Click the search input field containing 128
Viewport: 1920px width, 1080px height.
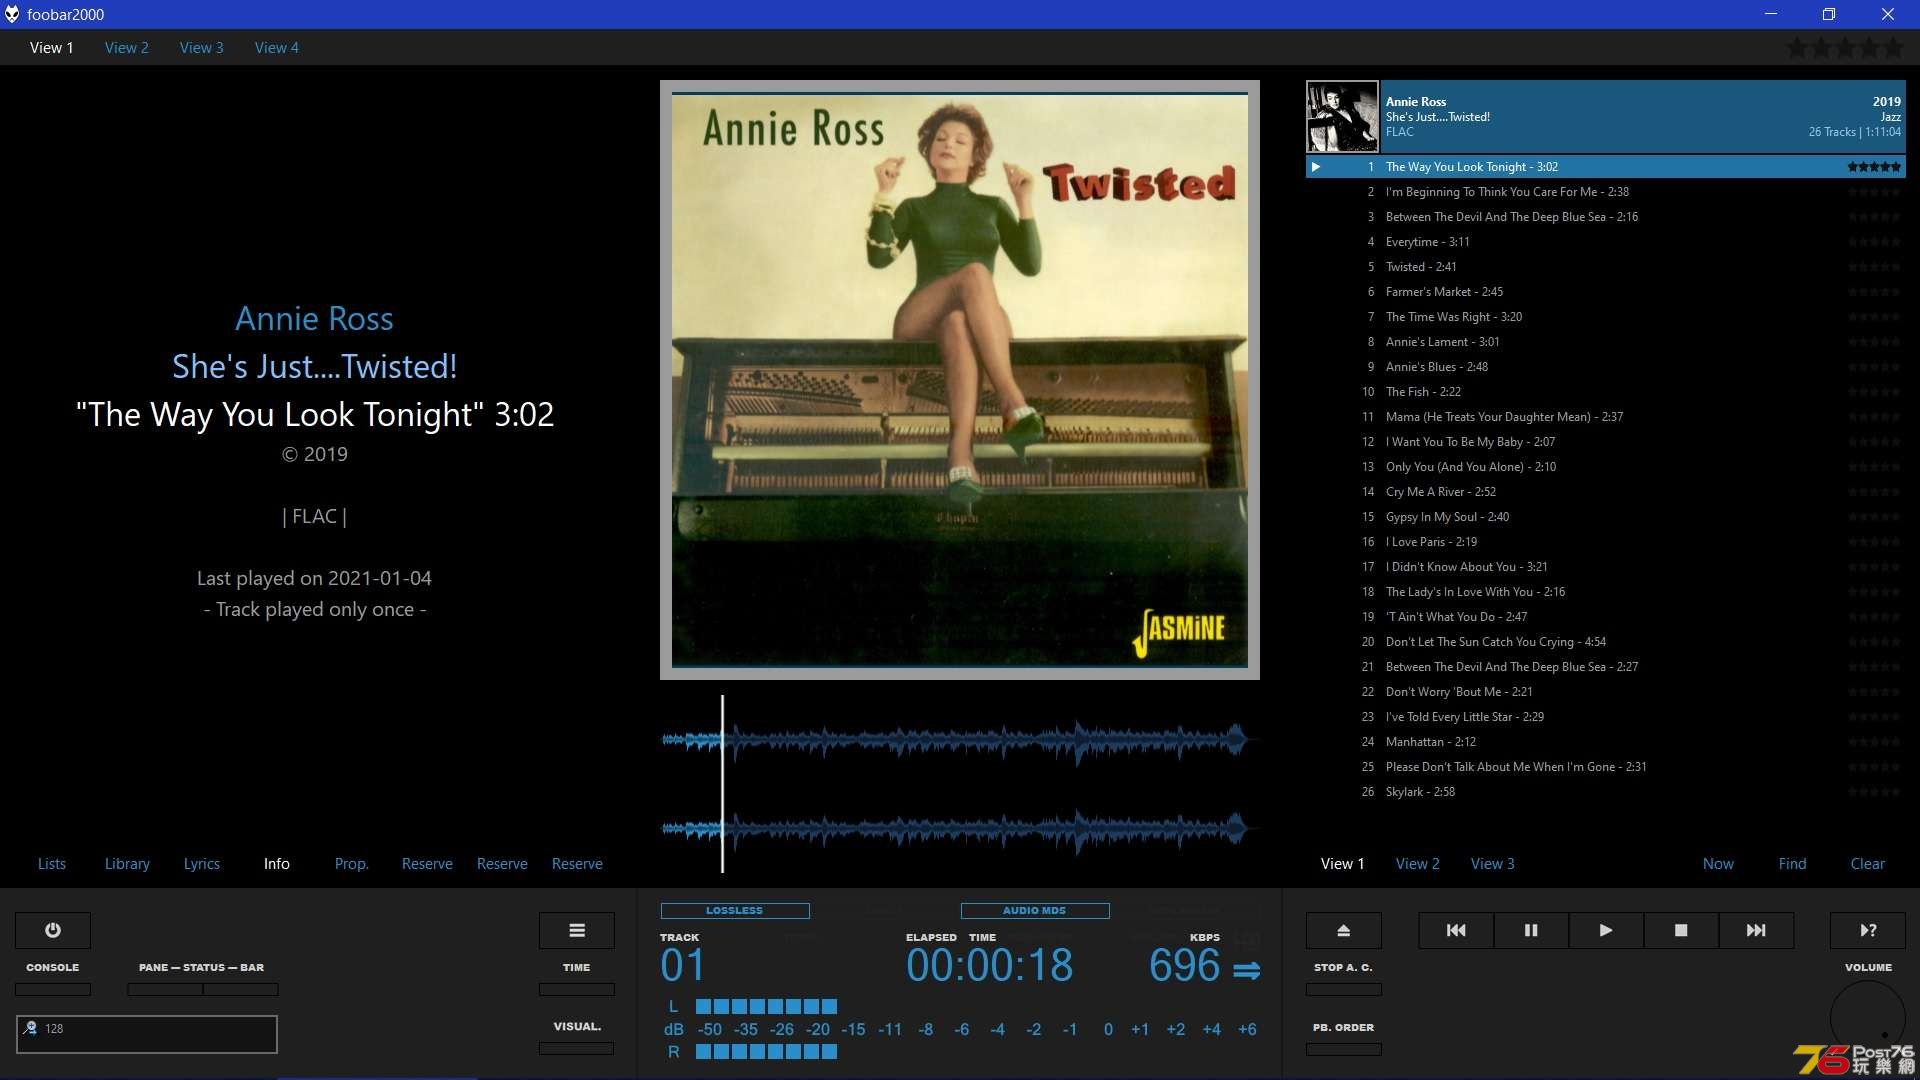147,1034
